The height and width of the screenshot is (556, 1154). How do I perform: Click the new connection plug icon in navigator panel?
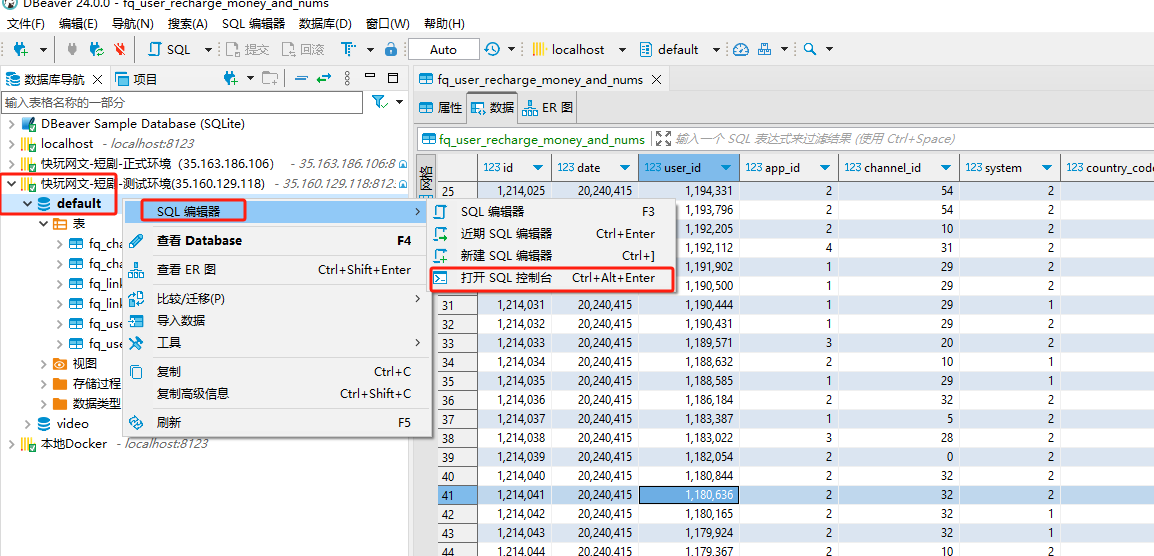tap(231, 78)
